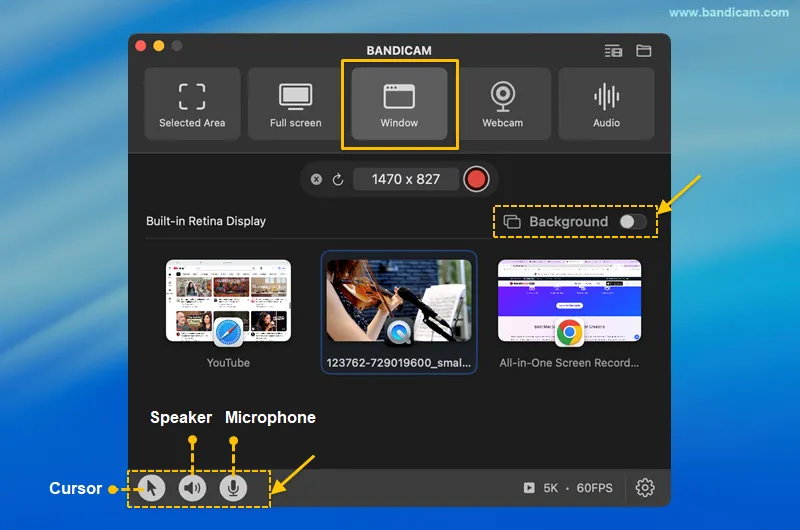Close the Bandicam window

(x=141, y=46)
